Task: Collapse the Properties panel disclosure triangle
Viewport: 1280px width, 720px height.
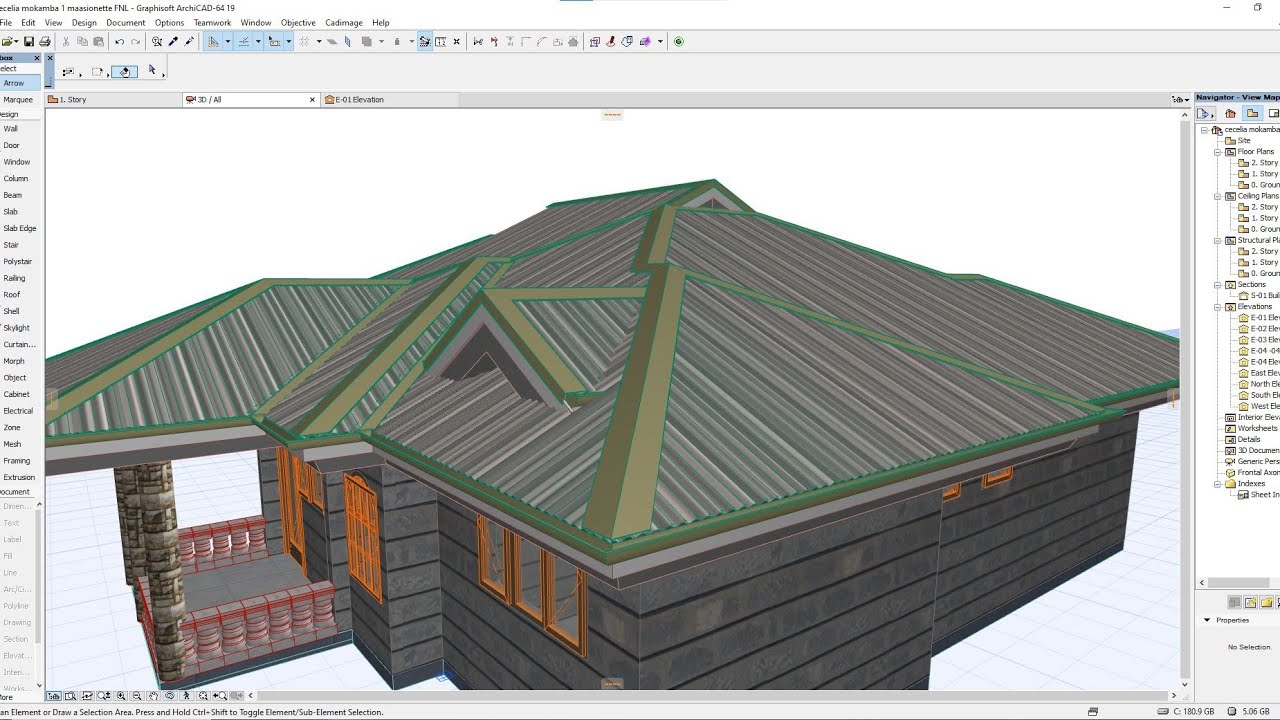Action: pos(1207,620)
